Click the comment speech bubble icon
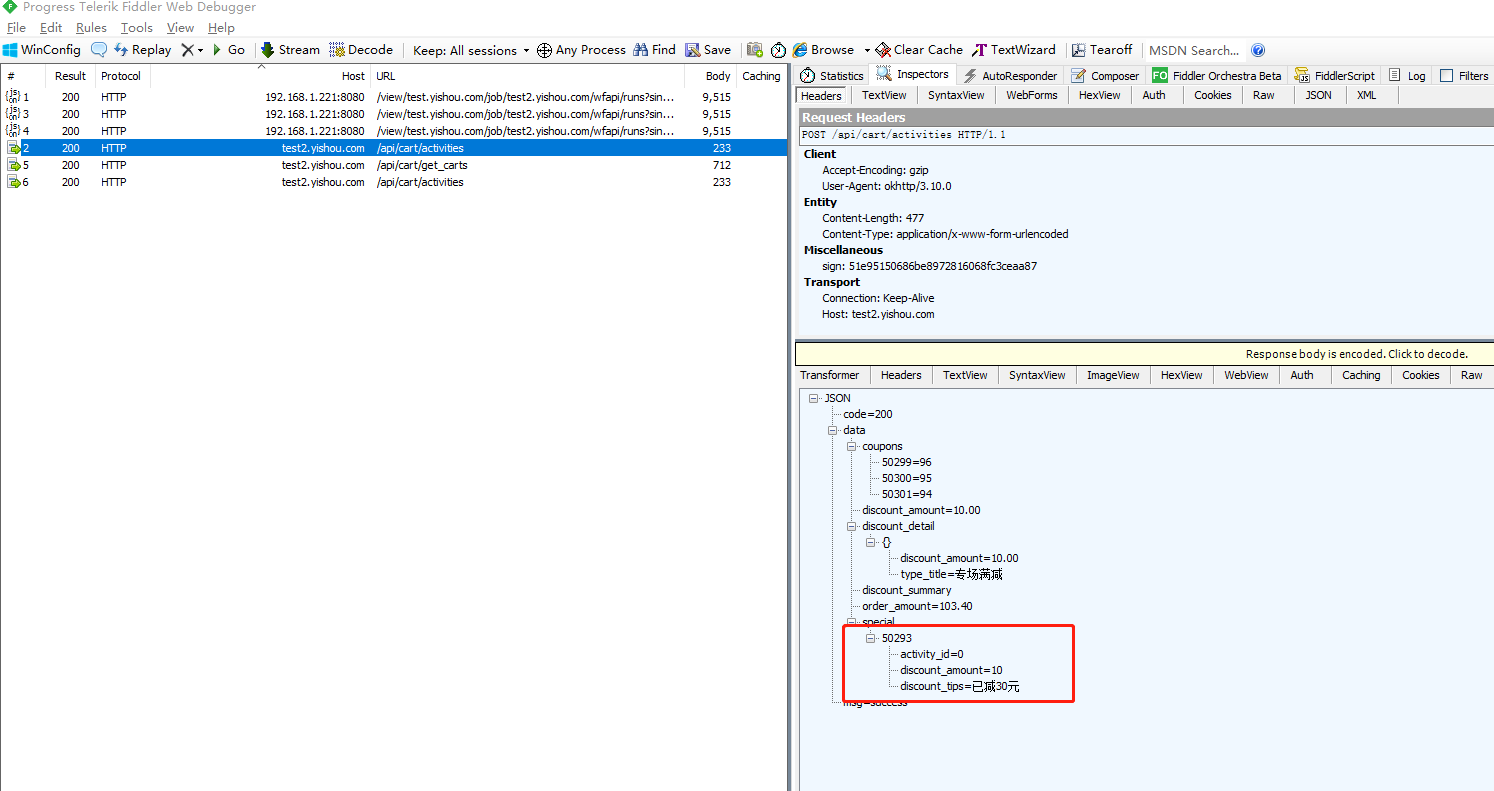Image resolution: width=1494 pixels, height=791 pixels. 99,50
